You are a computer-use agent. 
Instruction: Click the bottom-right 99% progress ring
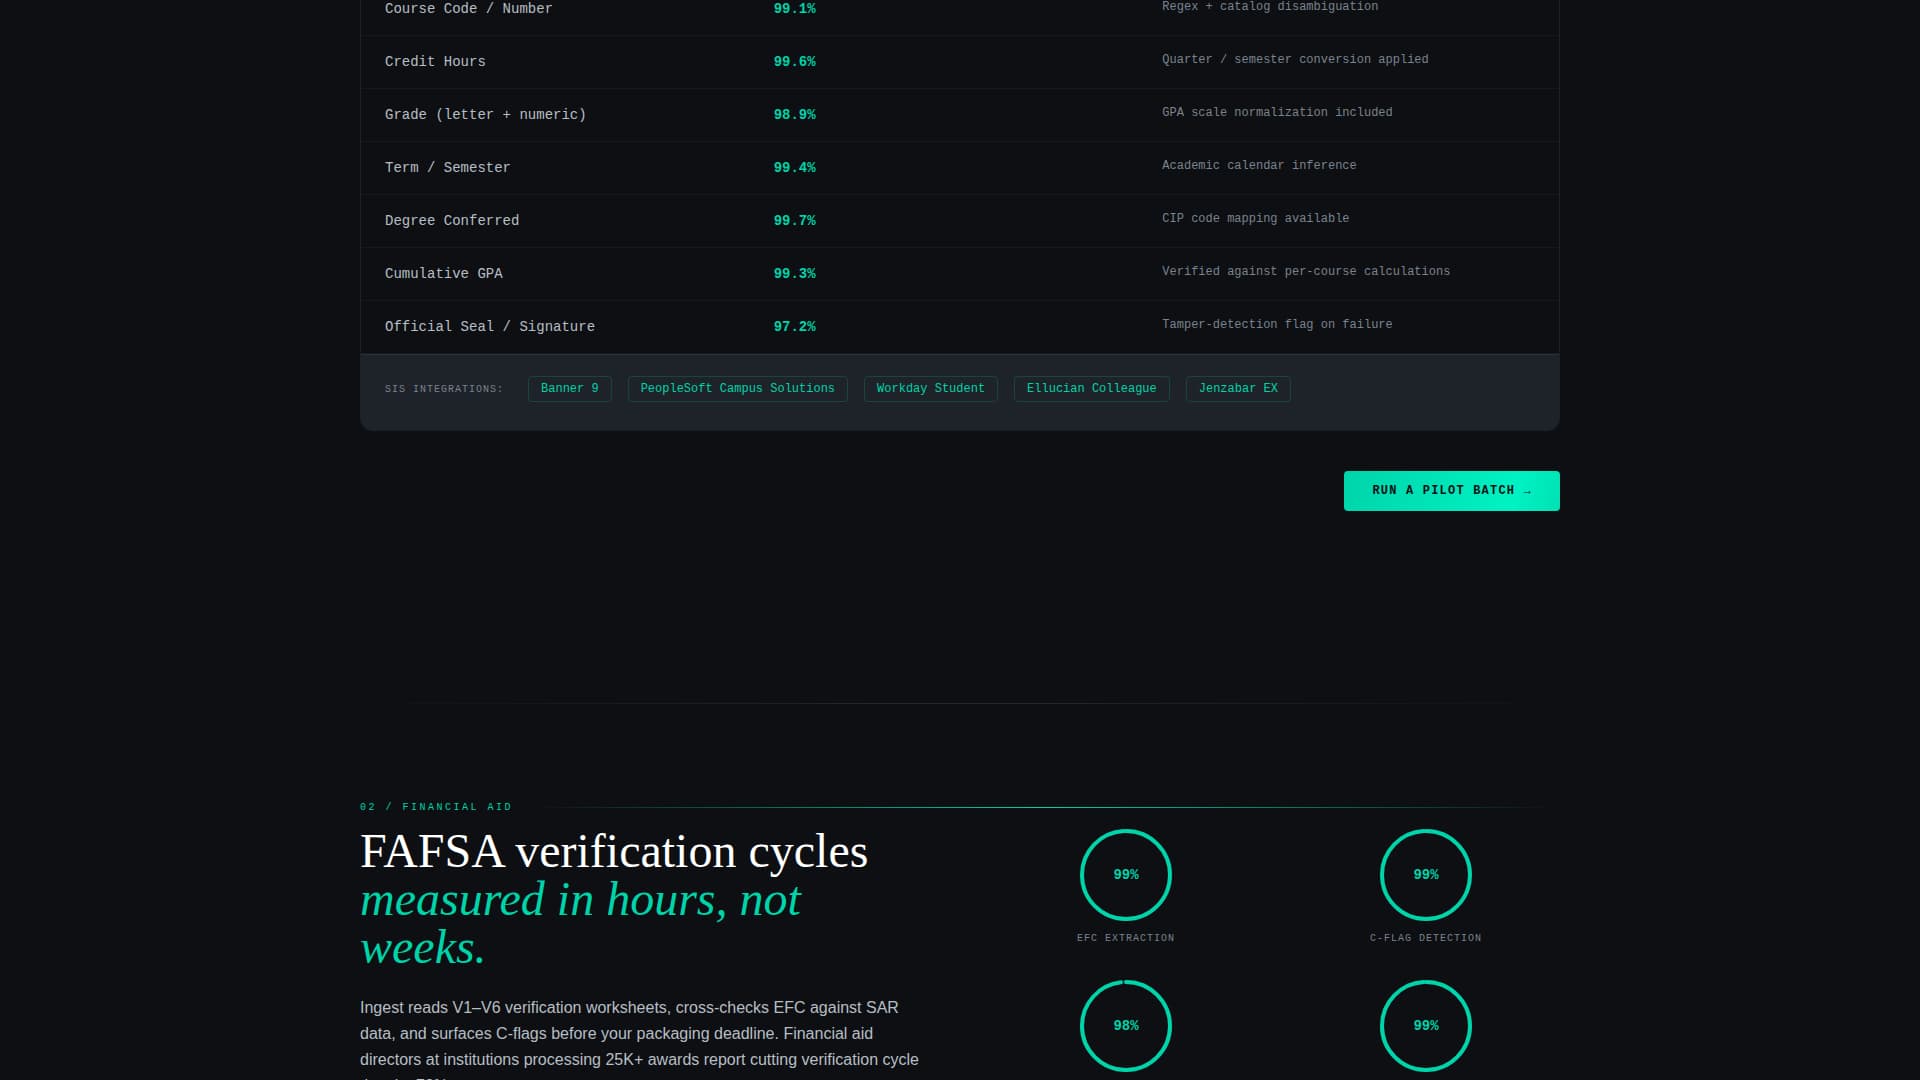click(1426, 1026)
